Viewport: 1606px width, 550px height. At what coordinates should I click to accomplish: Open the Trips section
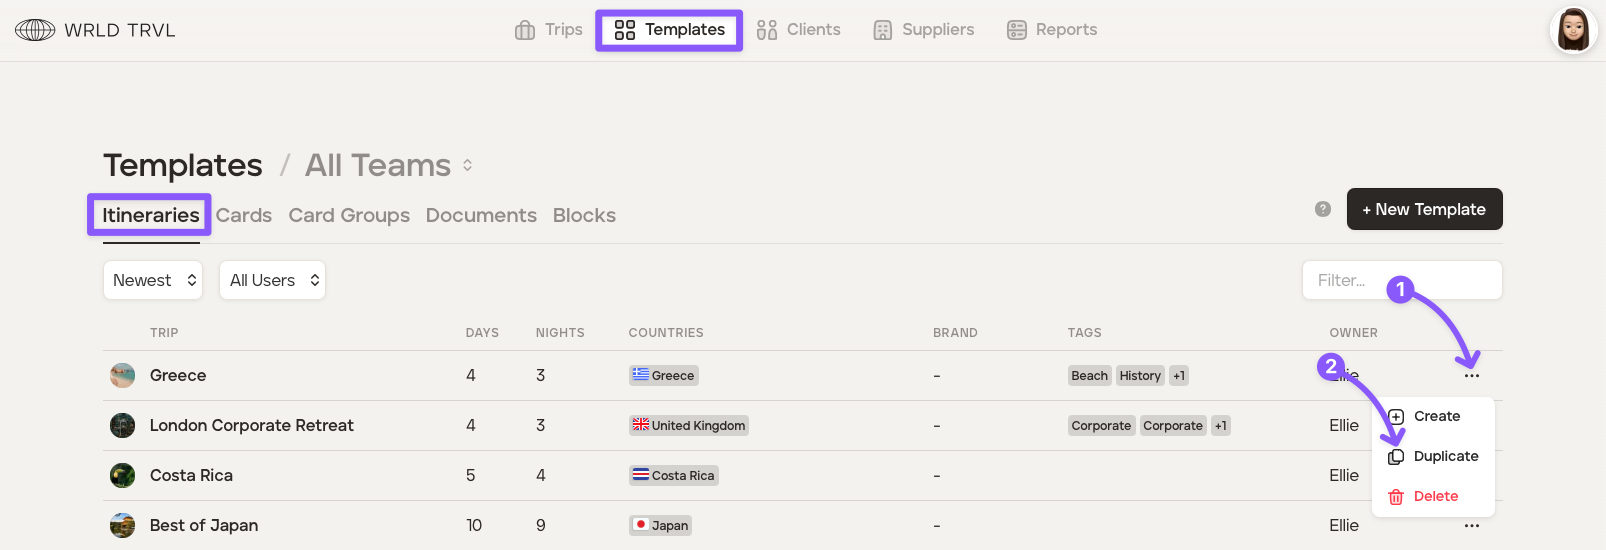[549, 30]
